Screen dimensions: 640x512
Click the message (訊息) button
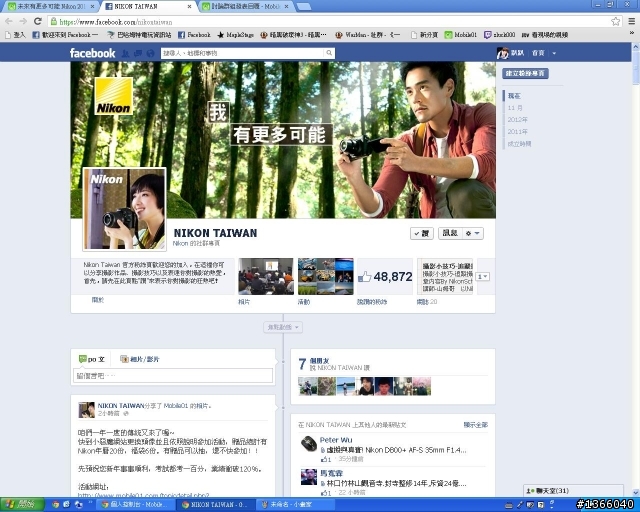(450, 233)
